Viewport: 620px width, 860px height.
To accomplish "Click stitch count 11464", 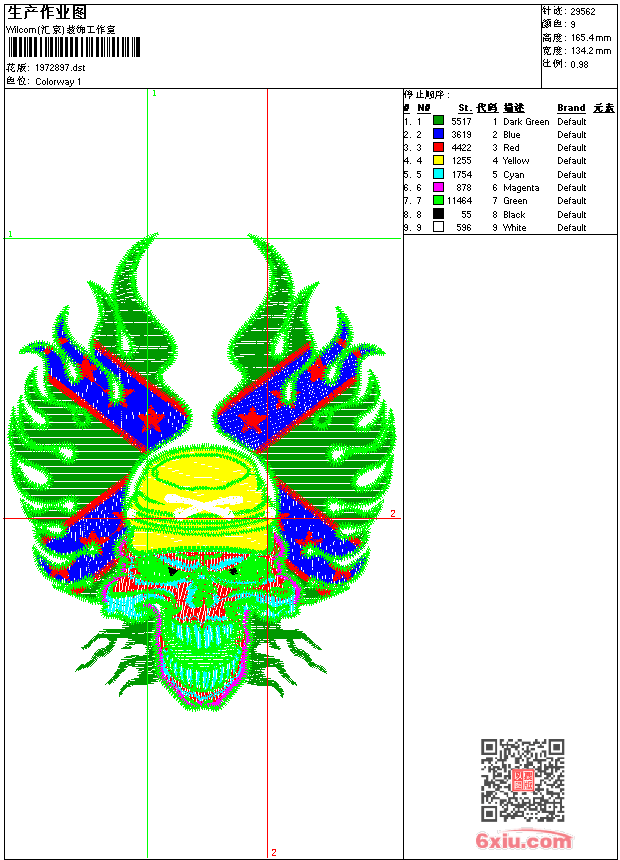I will (459, 201).
